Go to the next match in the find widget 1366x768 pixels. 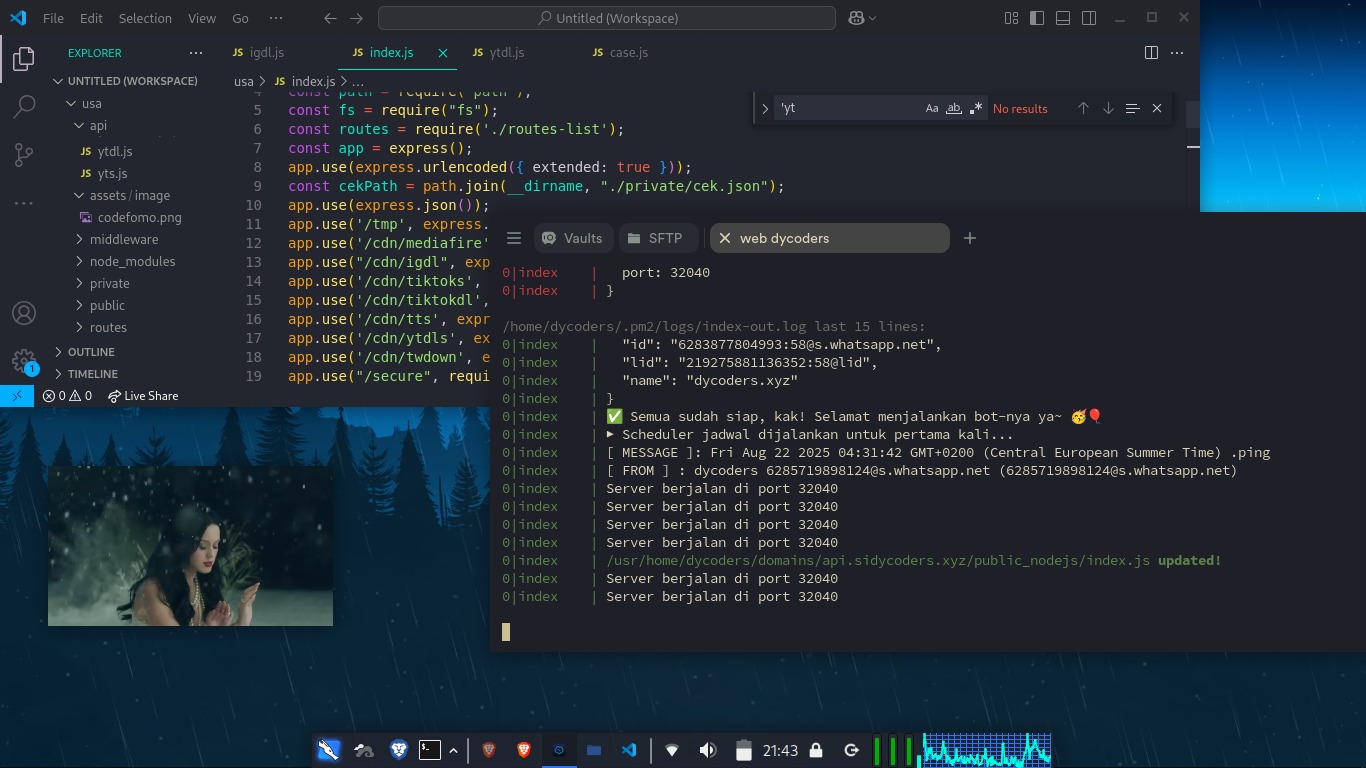click(x=1108, y=108)
